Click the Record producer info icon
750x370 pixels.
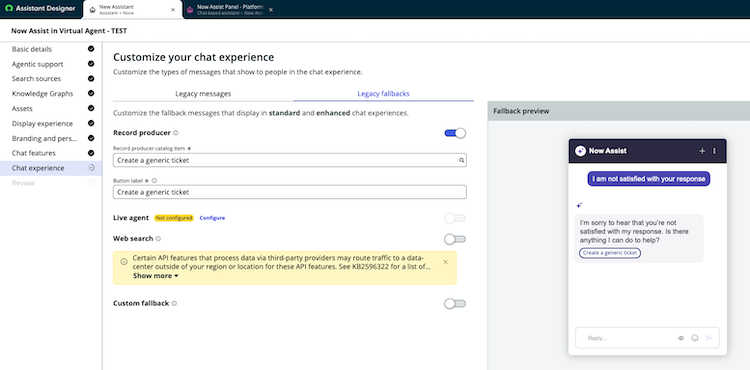[176, 133]
